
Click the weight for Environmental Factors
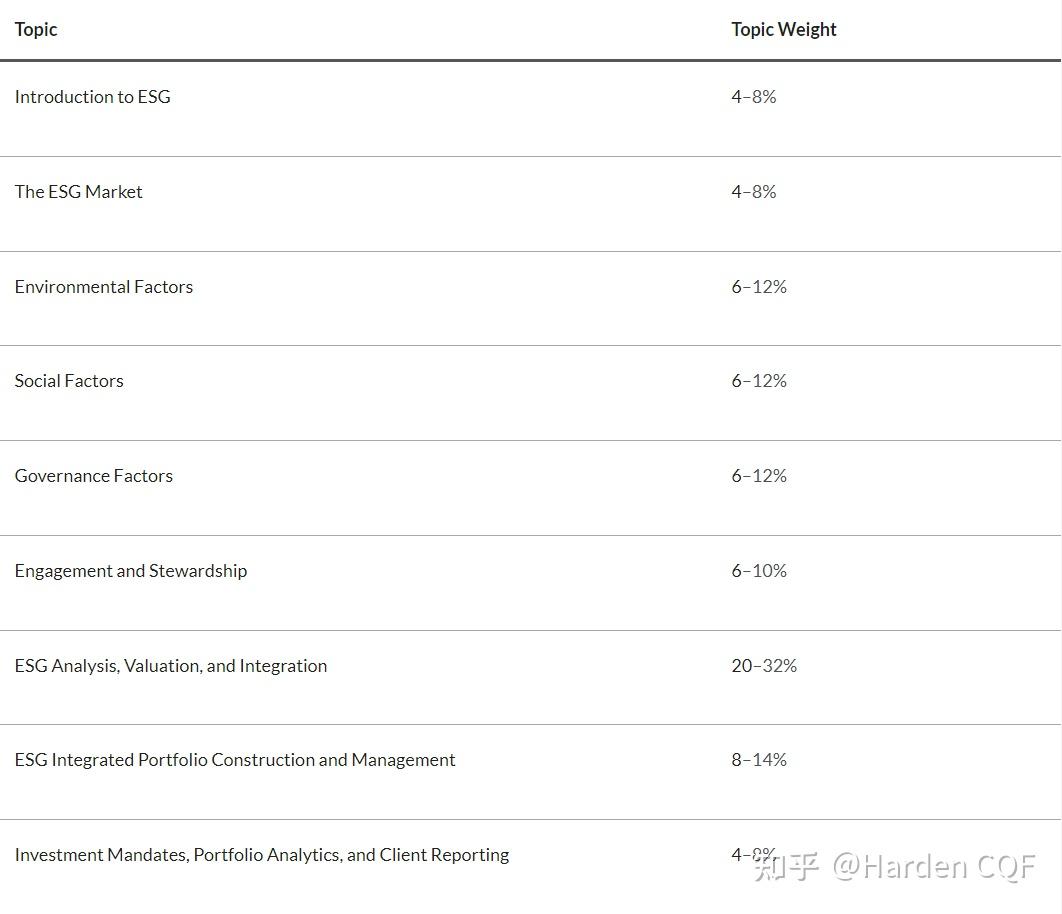758,287
